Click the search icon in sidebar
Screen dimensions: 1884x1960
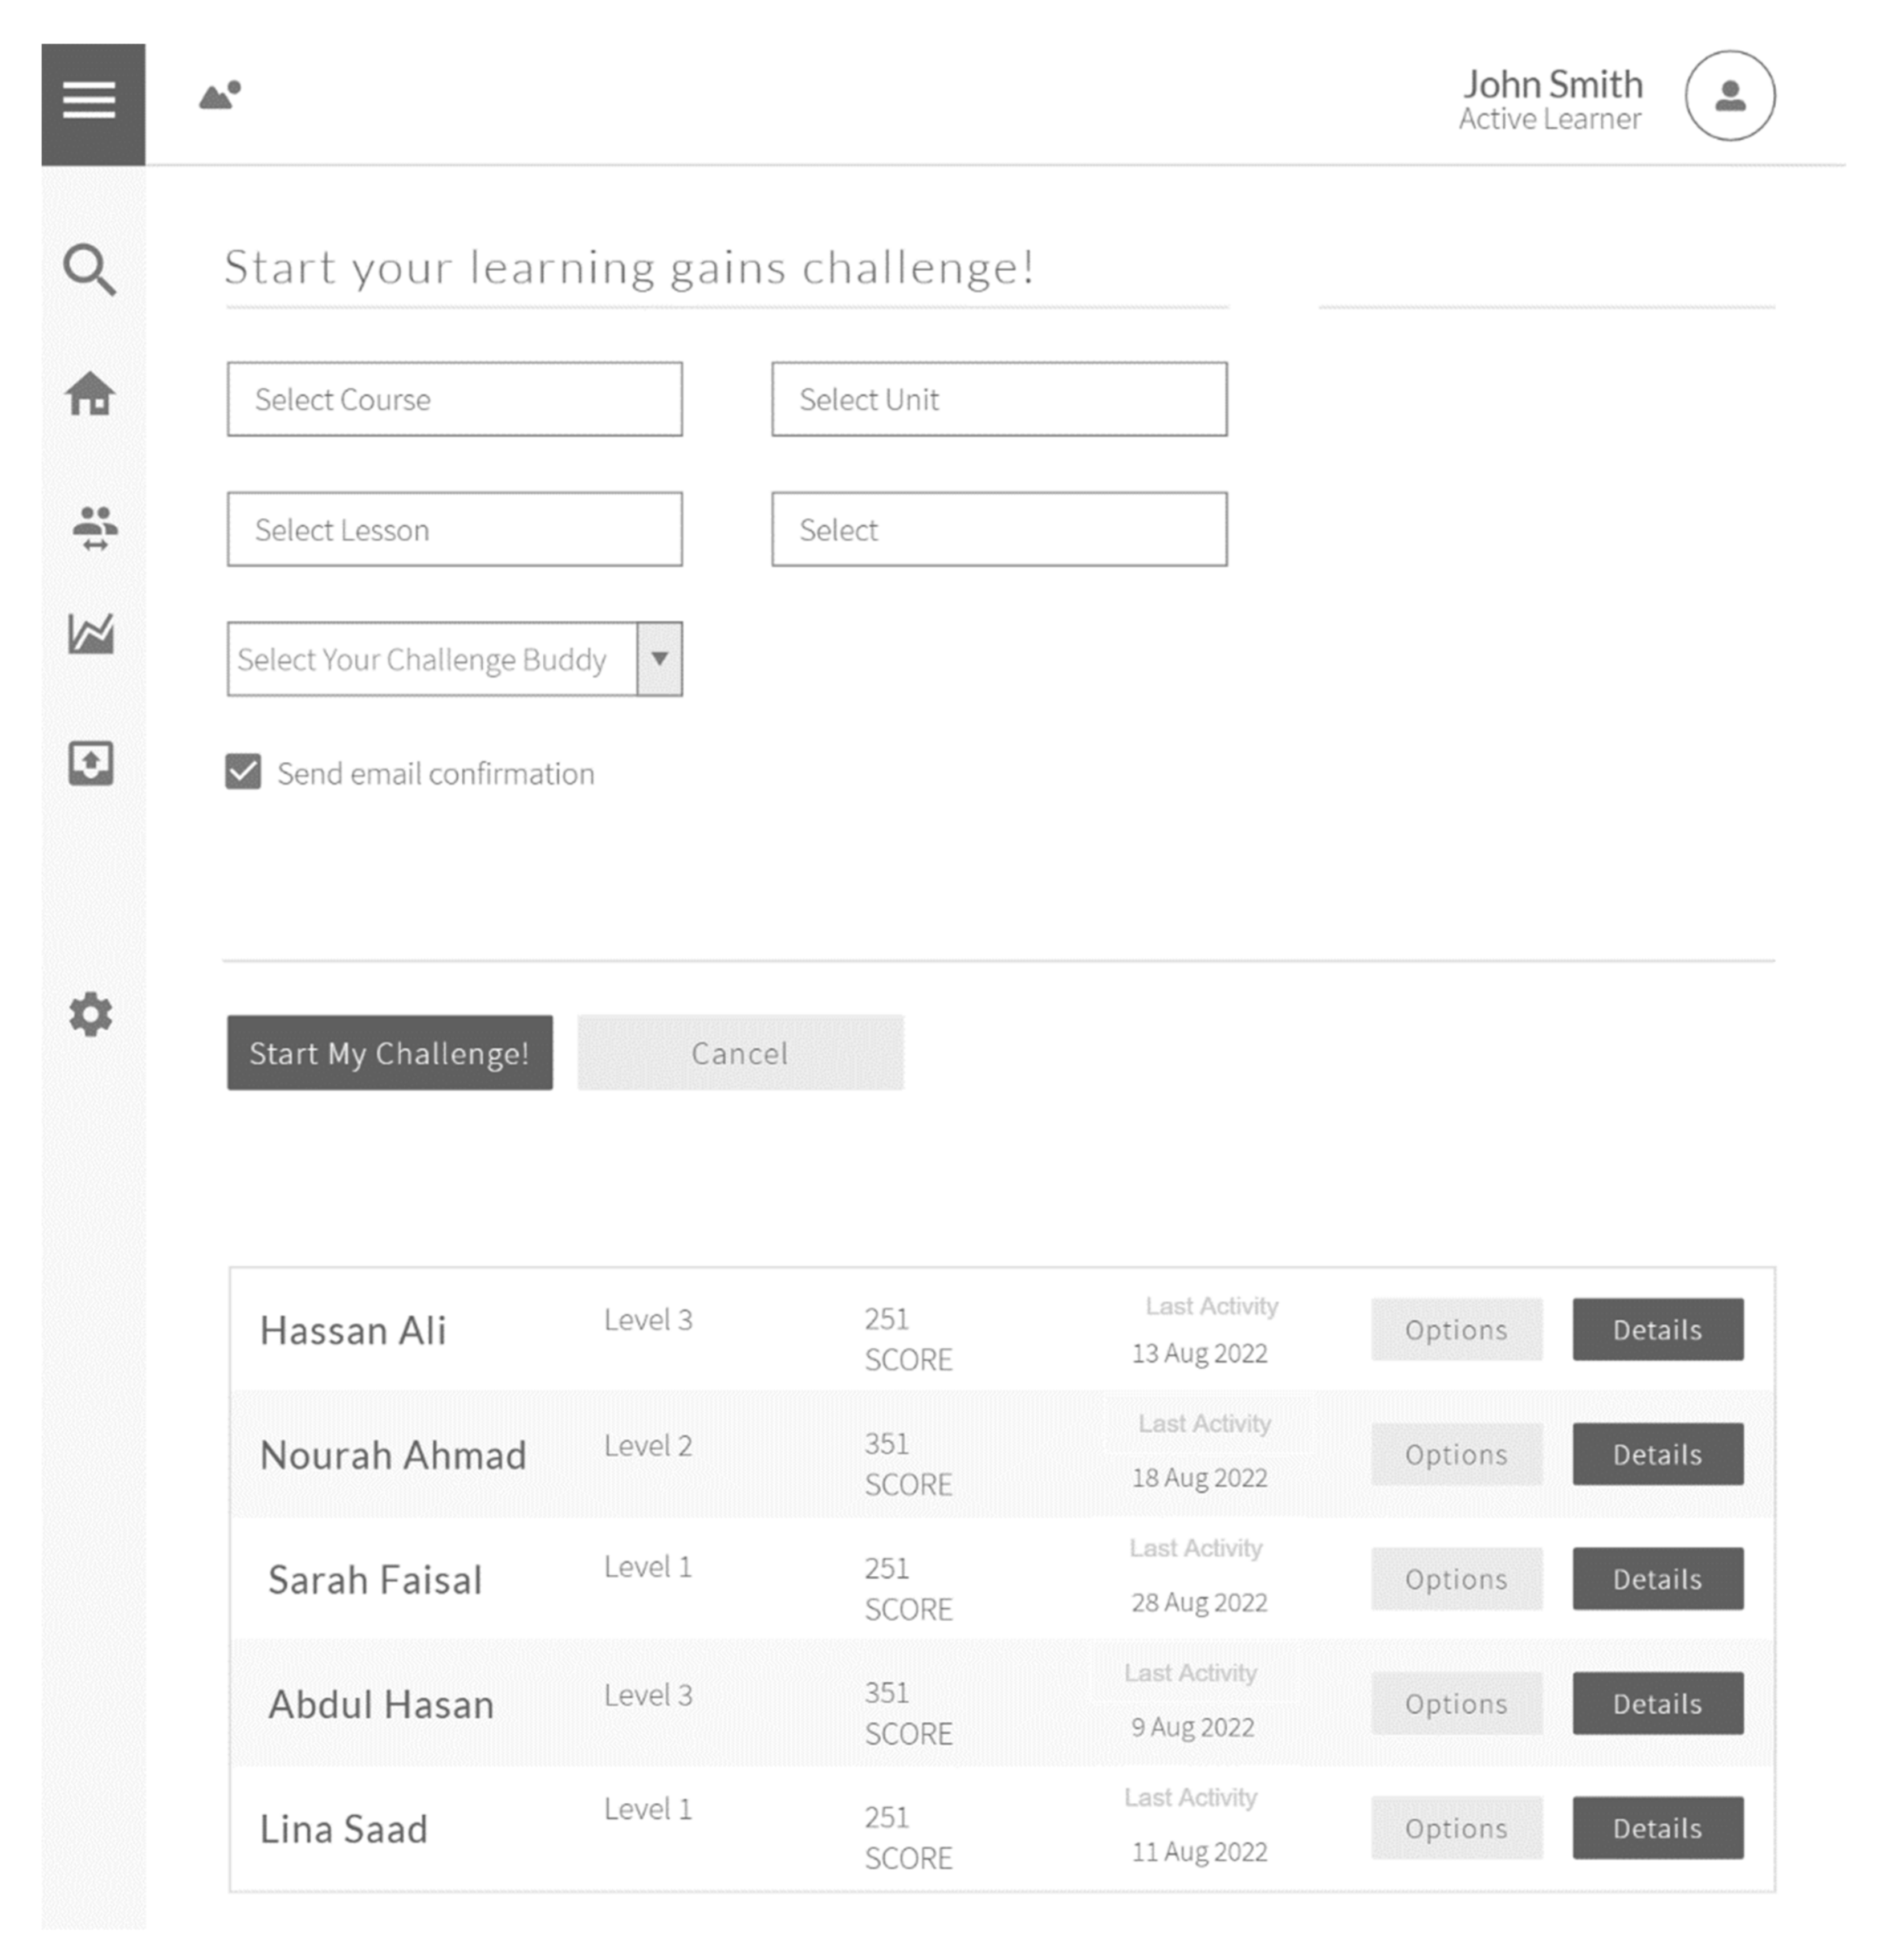click(90, 269)
